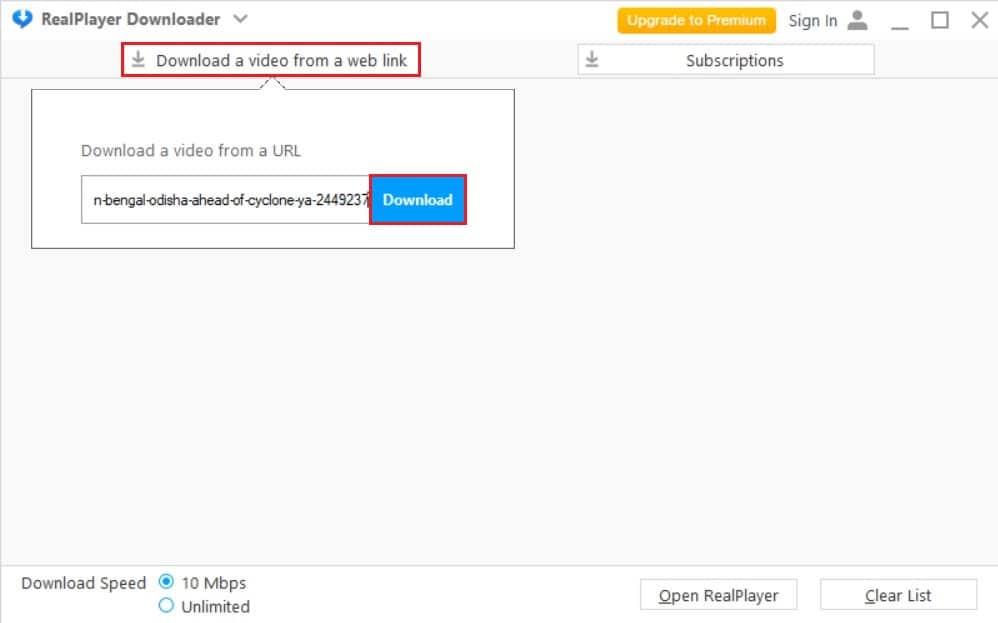
Task: Close the RealPlayer Downloader window
Action: click(980, 20)
